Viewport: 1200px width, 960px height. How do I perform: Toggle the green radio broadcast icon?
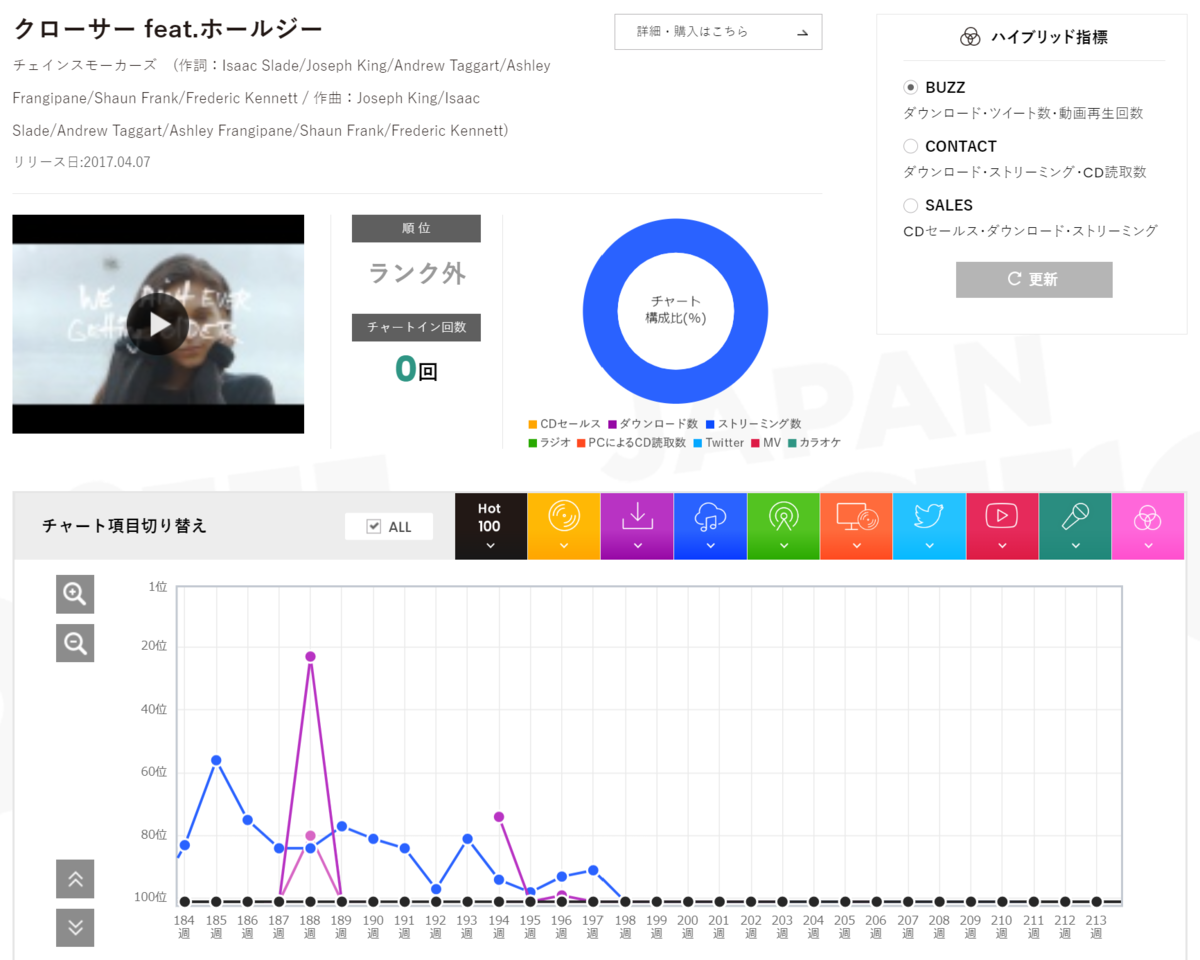tap(783, 526)
